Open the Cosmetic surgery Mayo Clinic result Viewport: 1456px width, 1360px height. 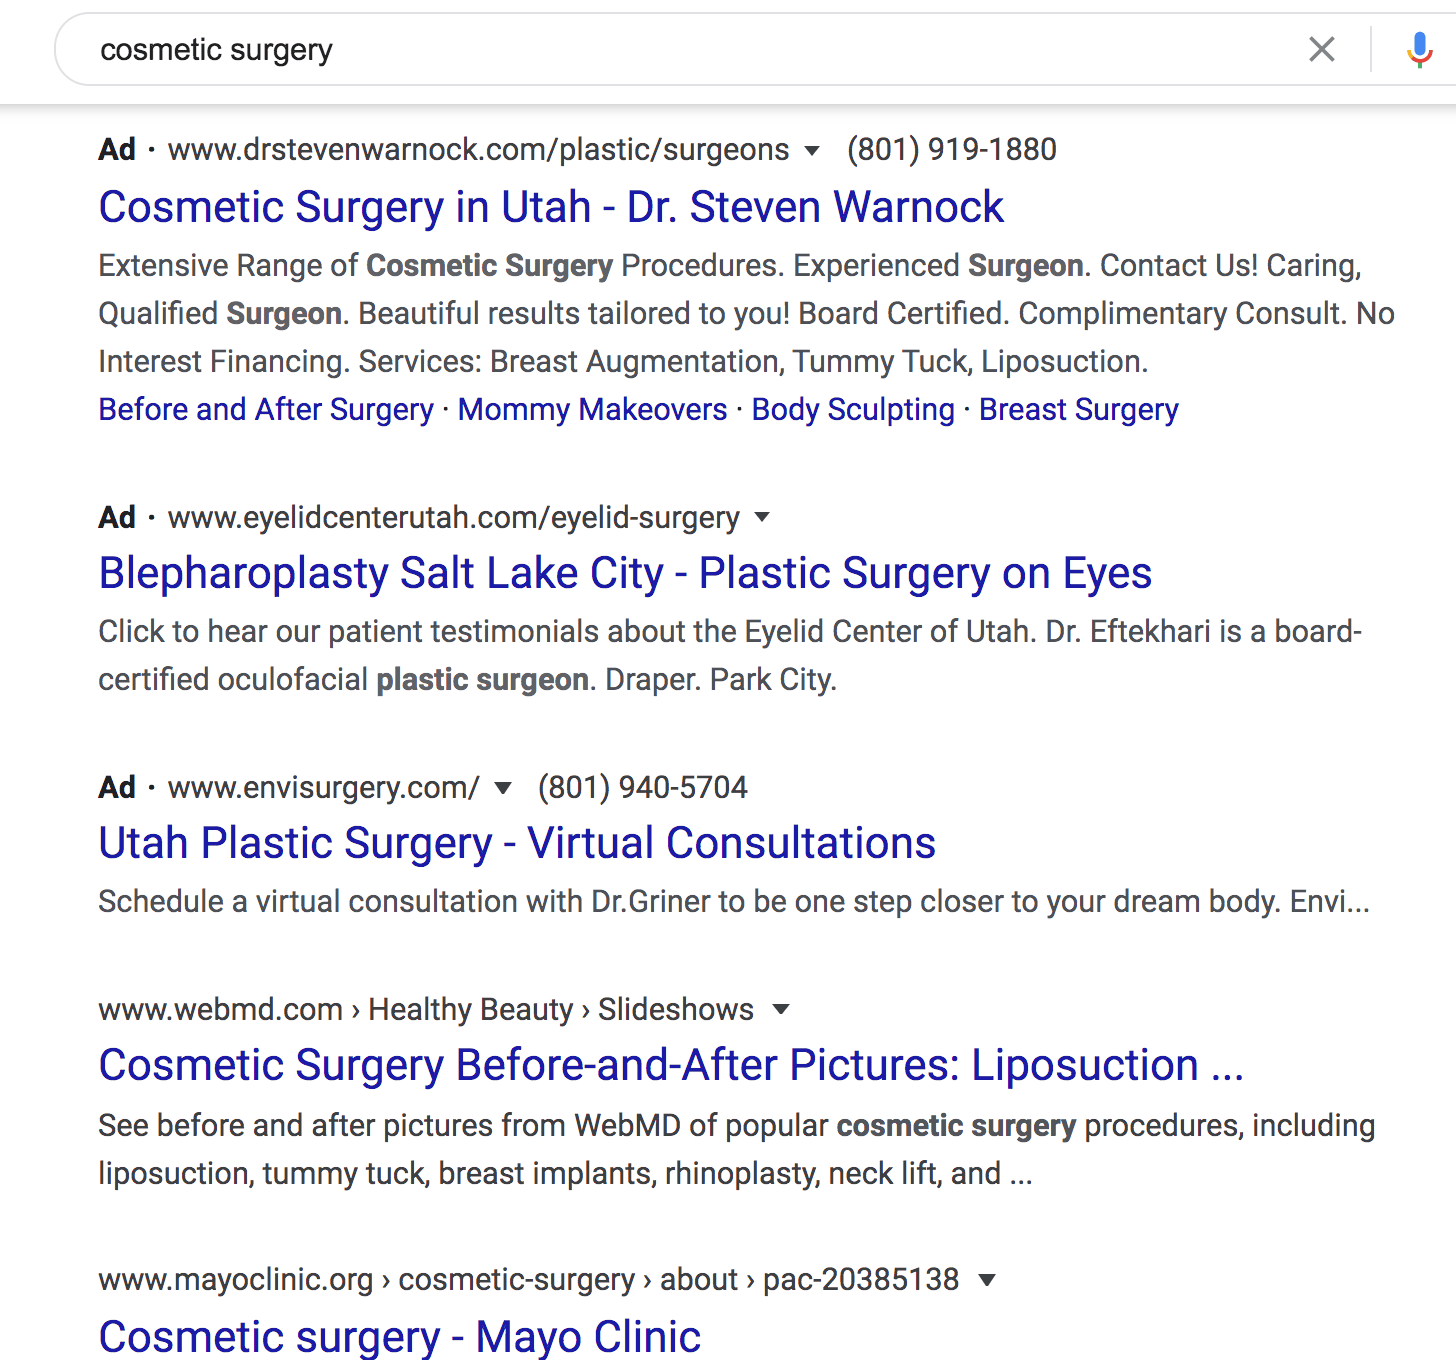[x=399, y=1337]
